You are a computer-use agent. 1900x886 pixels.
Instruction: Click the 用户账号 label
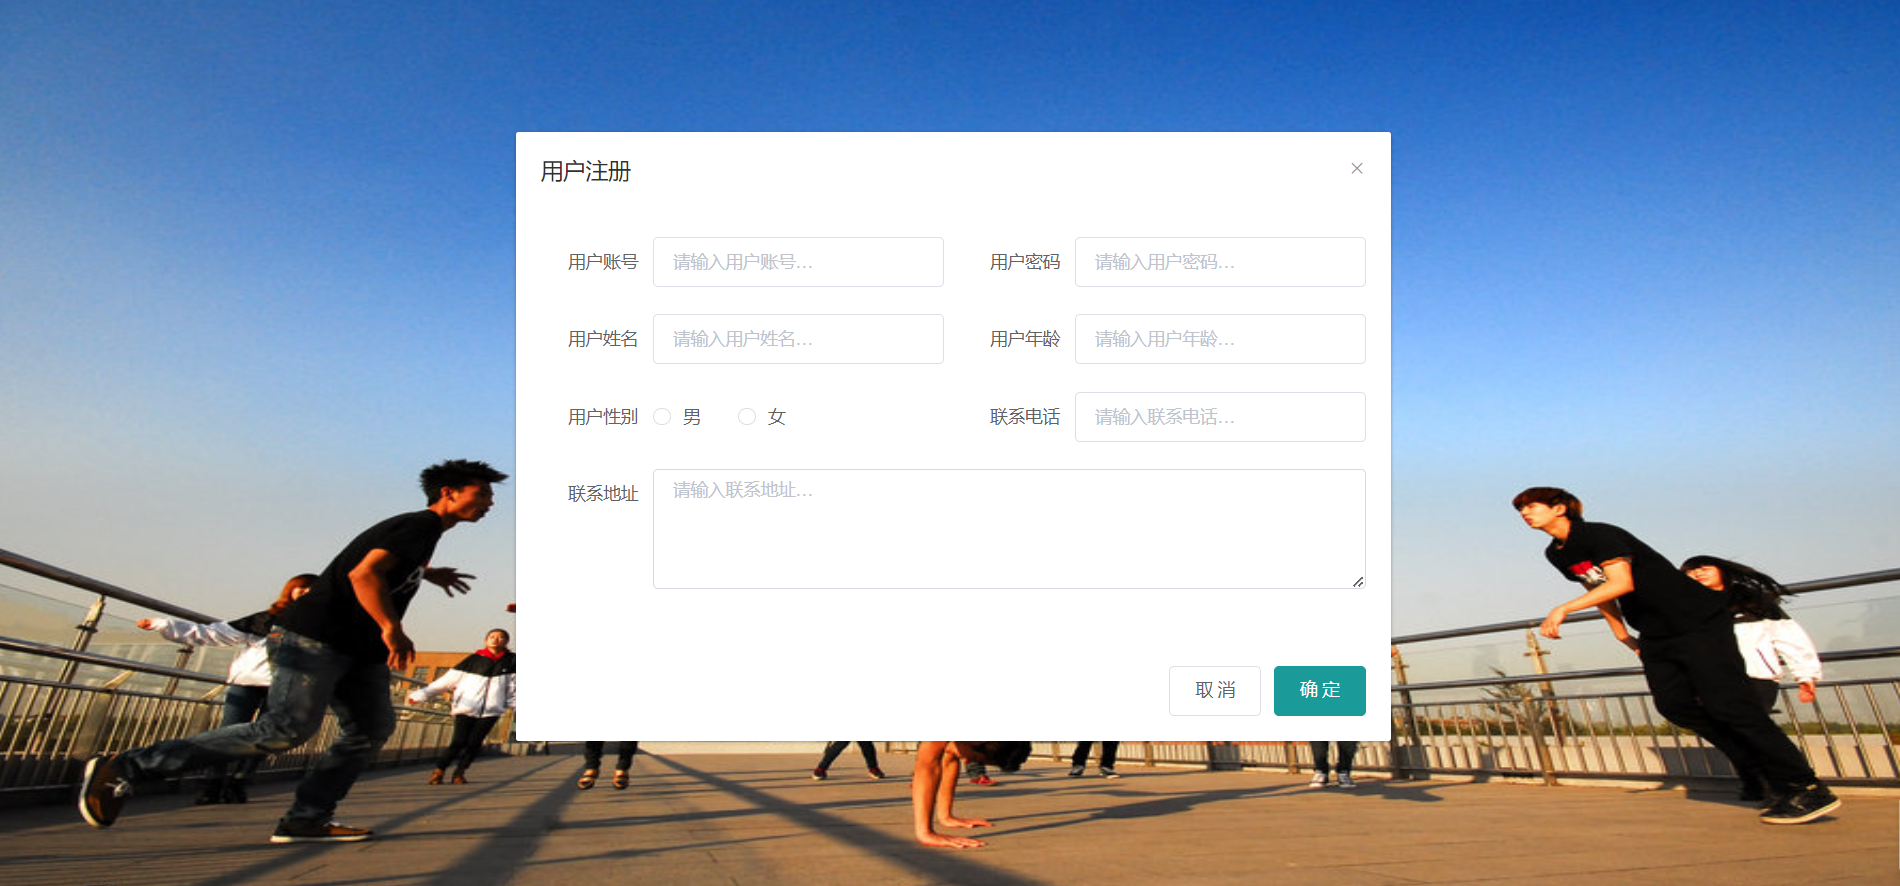click(603, 262)
